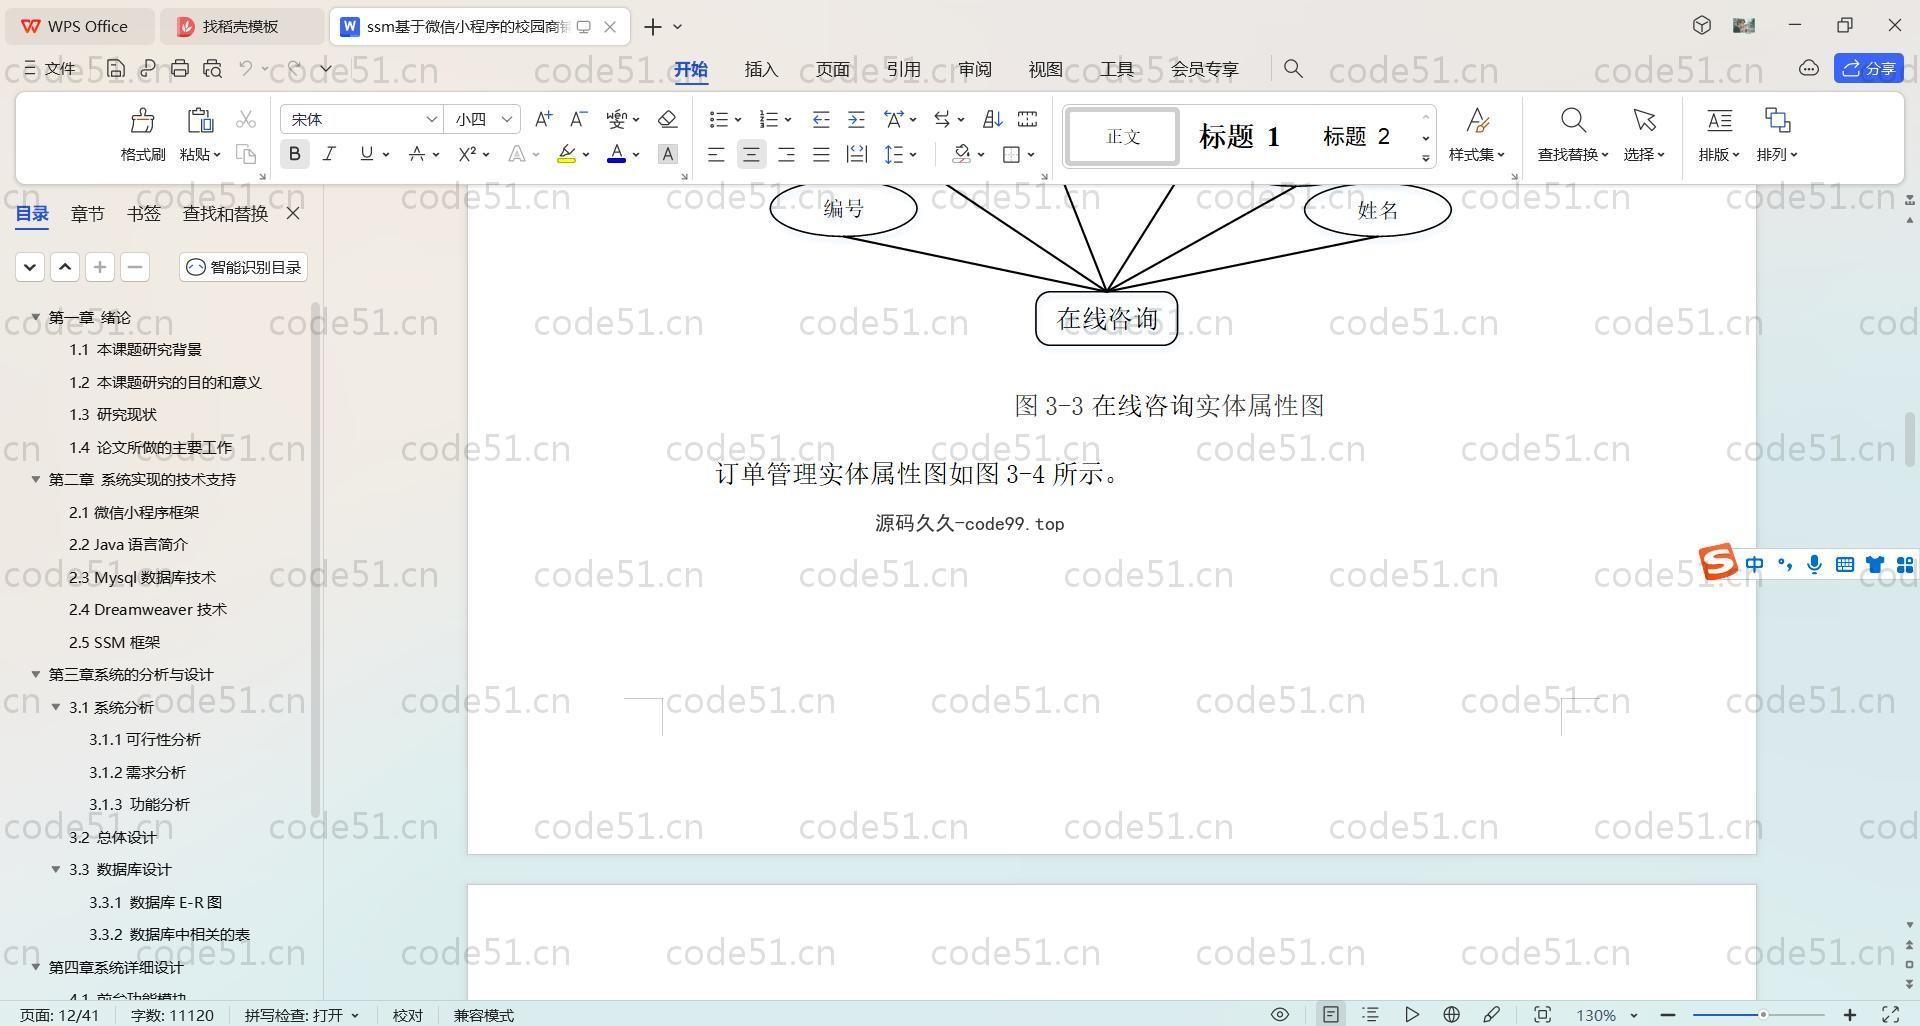The image size is (1920, 1026).
Task: Click the font color A swatch
Action: pos(616,154)
